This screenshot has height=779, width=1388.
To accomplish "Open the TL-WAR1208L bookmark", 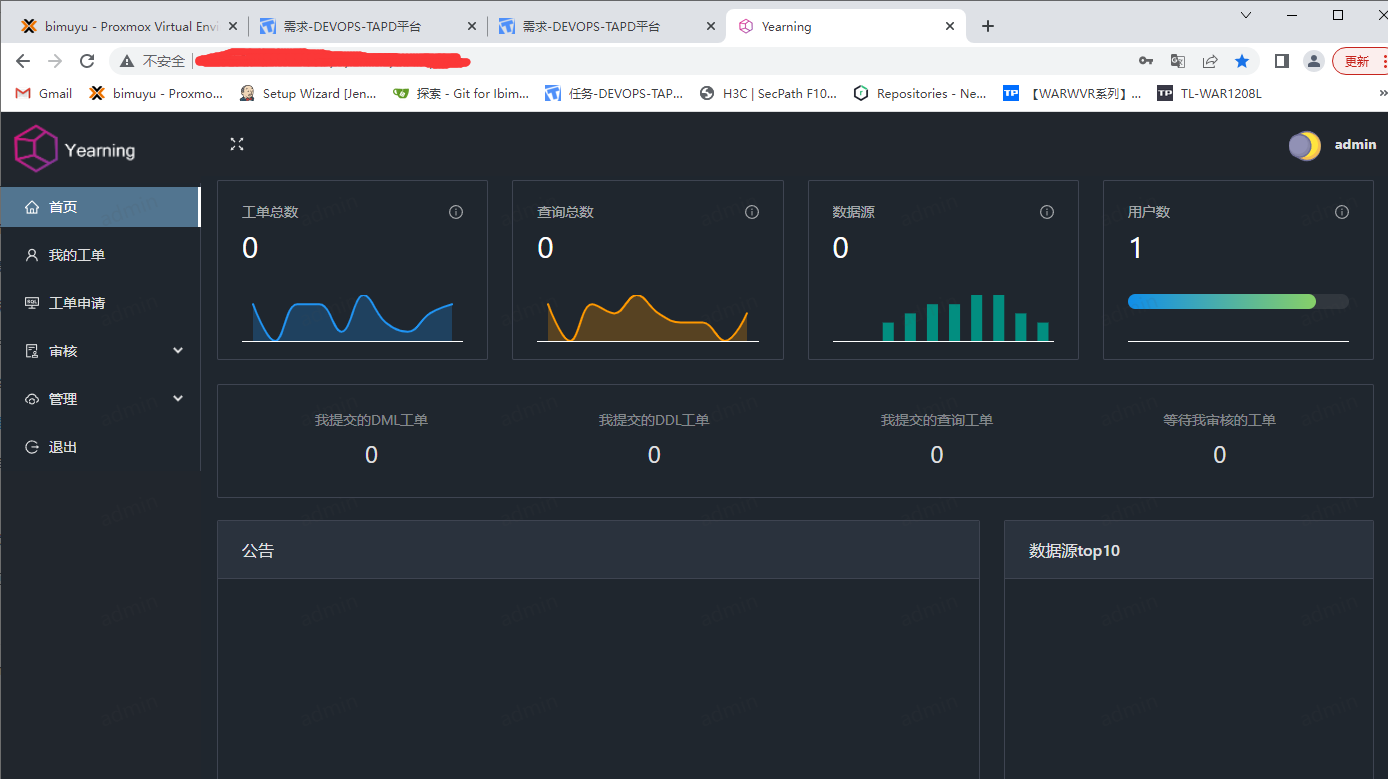I will point(1209,93).
